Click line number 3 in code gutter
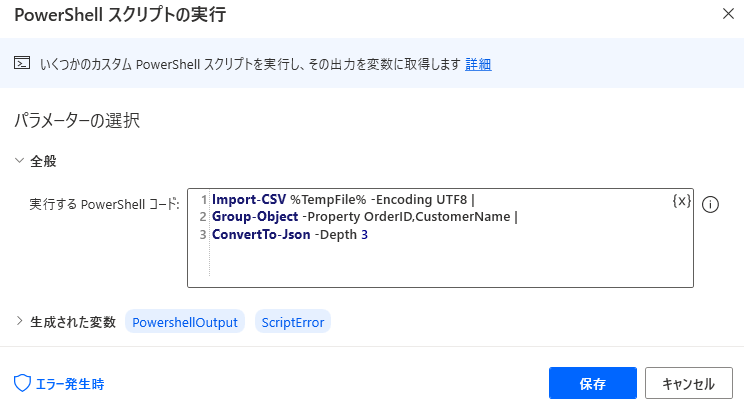The image size is (744, 413). pos(203,235)
